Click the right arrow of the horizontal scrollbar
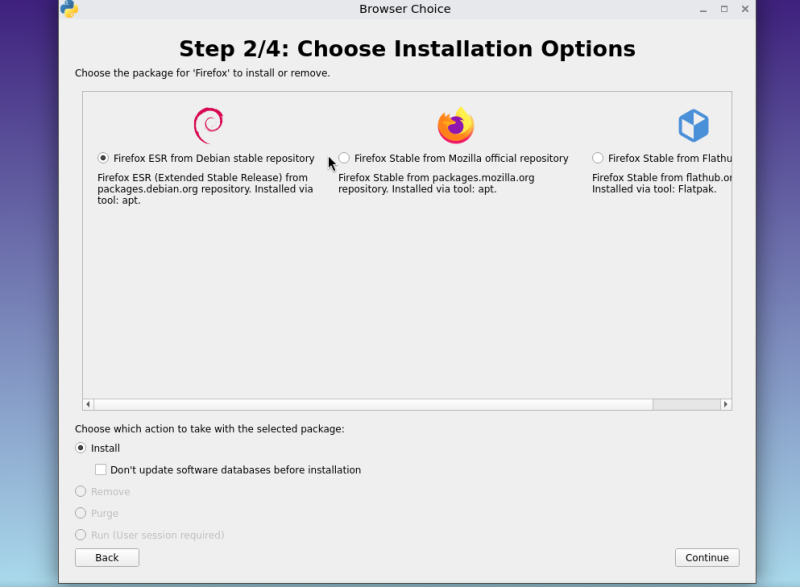The width and height of the screenshot is (800, 587). pos(726,404)
